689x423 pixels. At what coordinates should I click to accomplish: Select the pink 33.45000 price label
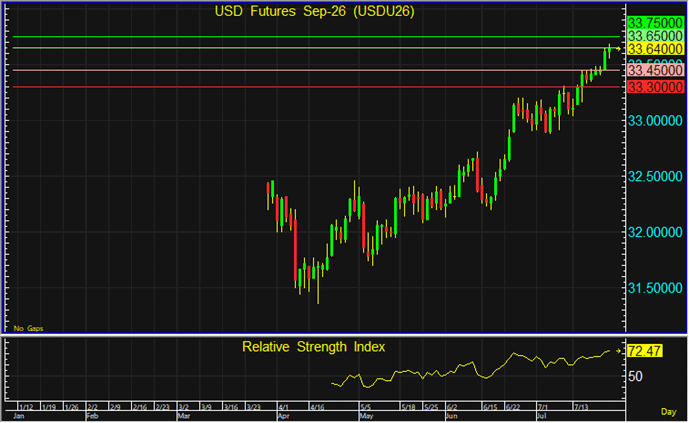coord(656,70)
